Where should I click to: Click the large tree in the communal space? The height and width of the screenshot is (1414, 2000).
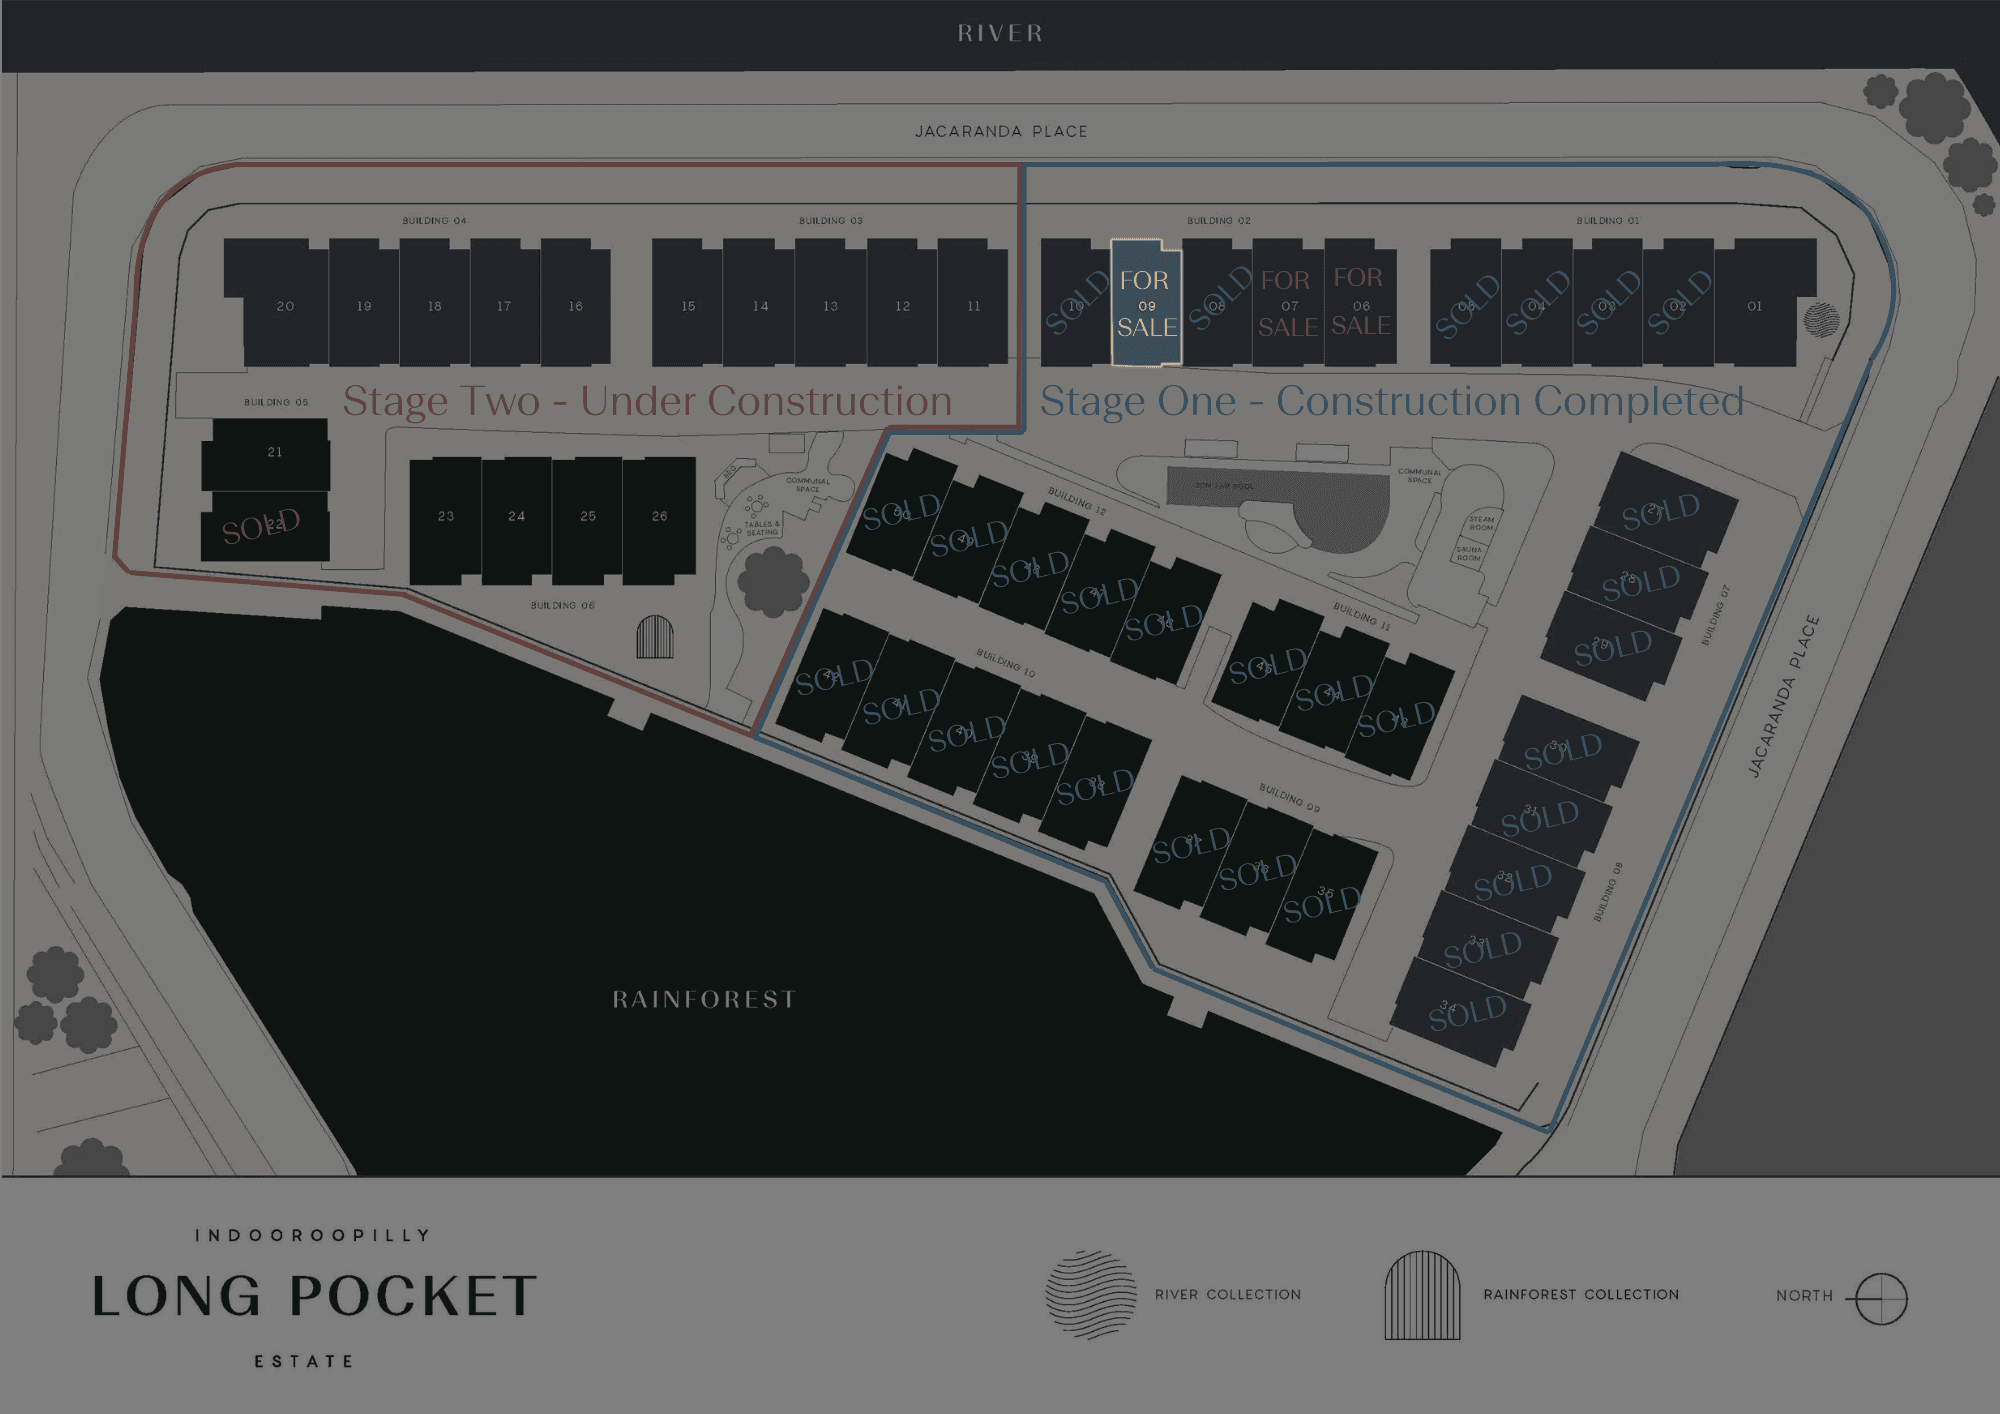(772, 581)
